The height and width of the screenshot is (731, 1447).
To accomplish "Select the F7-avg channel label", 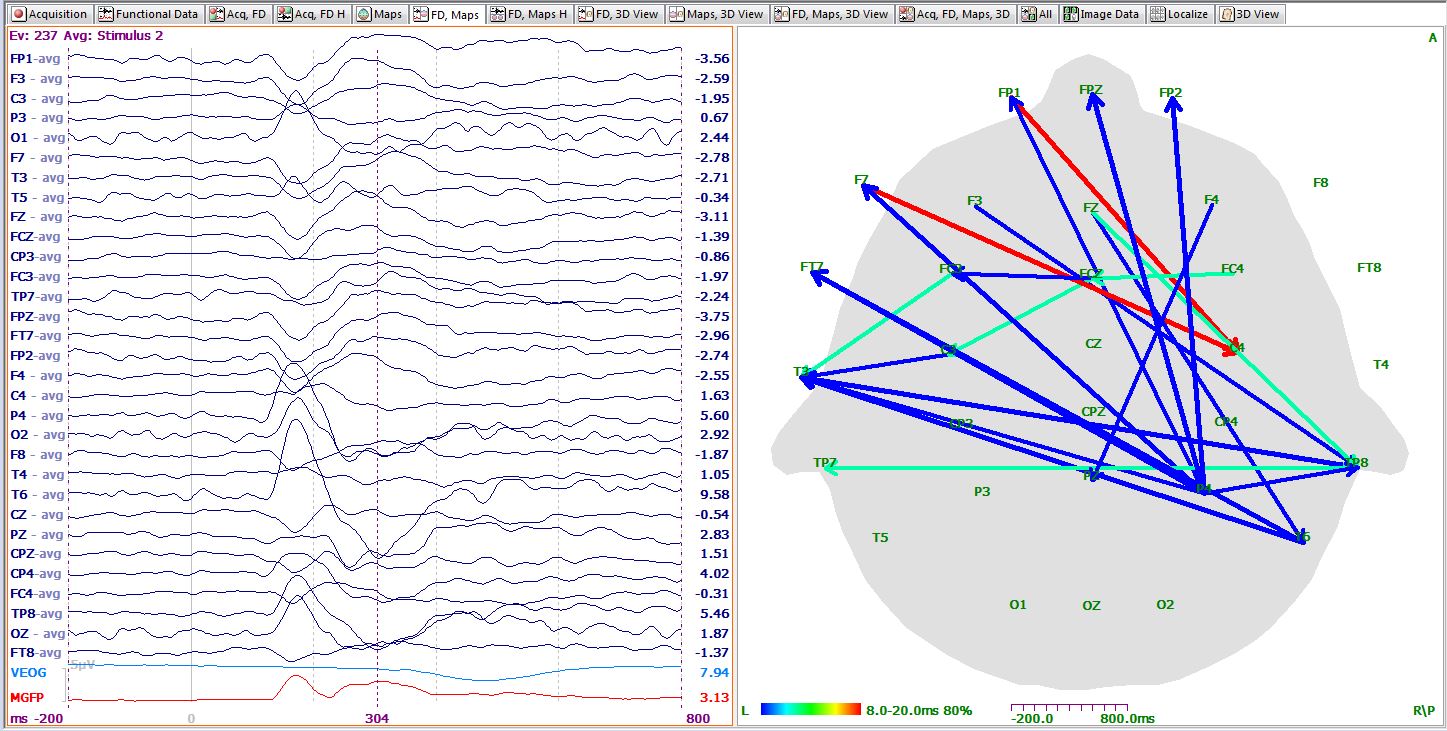I will 37,158.
